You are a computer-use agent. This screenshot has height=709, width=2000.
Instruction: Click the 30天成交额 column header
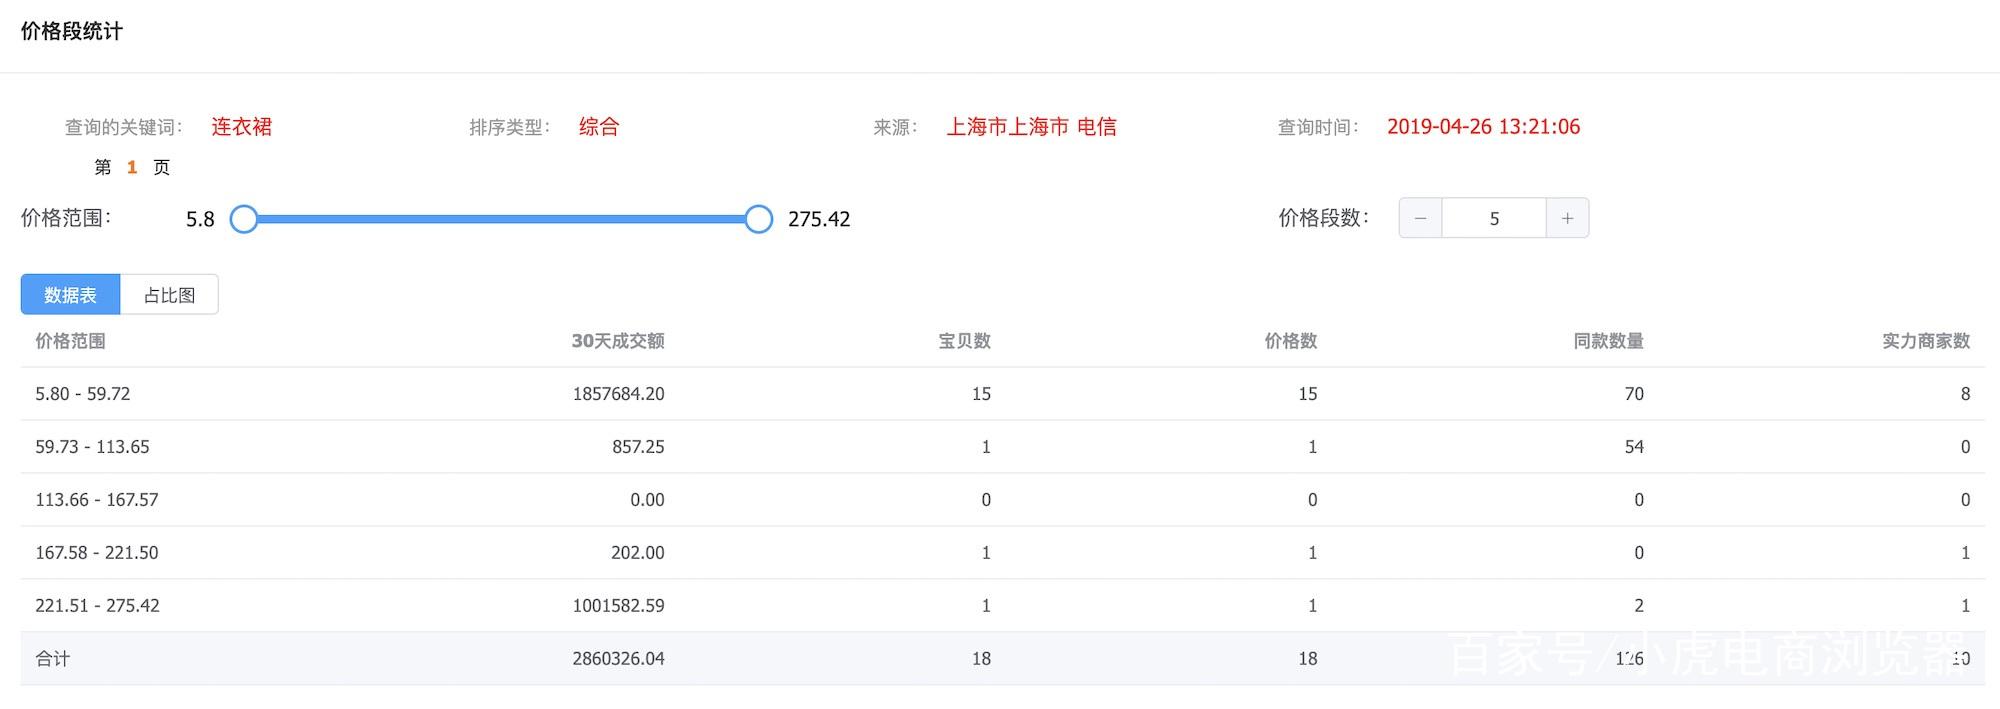617,341
